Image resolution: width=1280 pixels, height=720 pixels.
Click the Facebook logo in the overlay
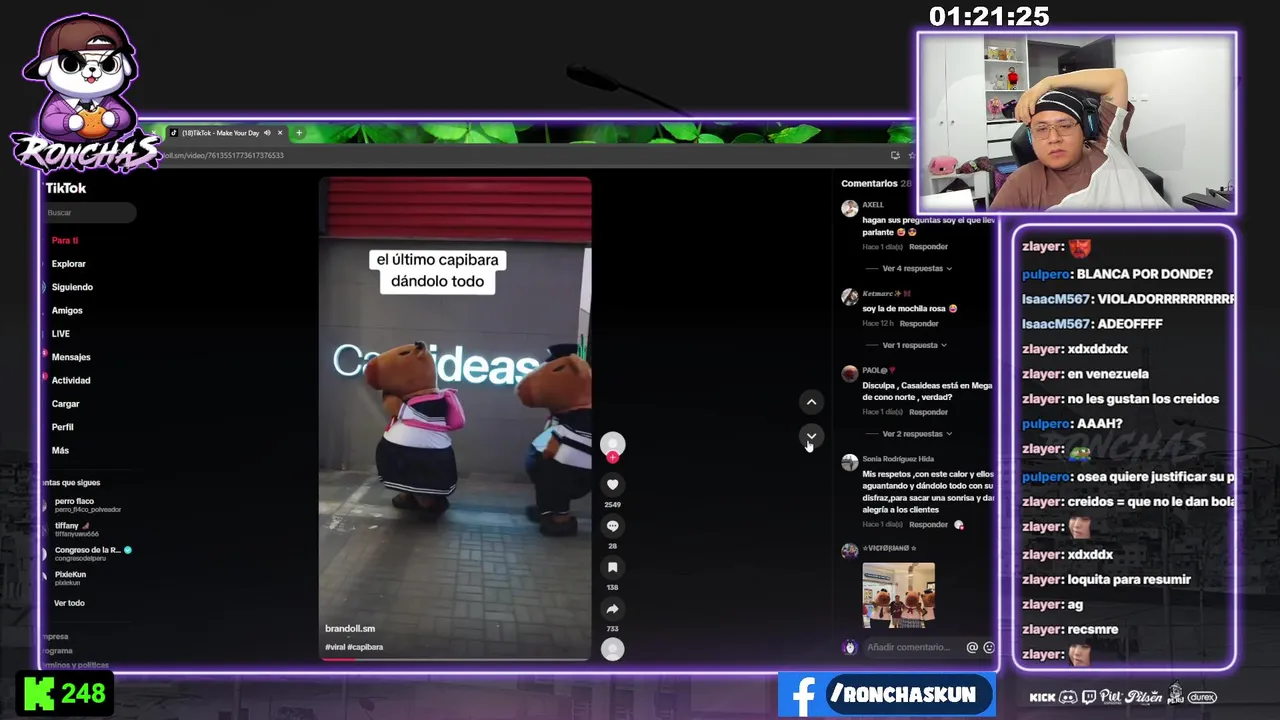coord(802,694)
